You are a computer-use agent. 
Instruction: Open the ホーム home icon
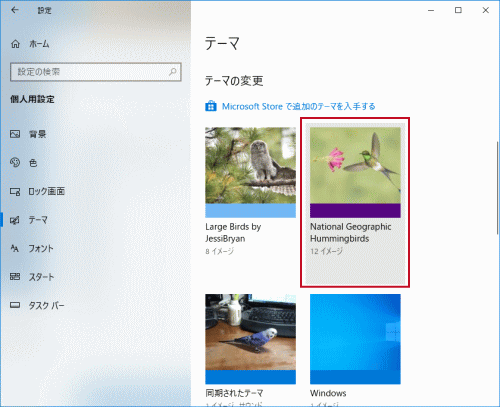coord(15,44)
